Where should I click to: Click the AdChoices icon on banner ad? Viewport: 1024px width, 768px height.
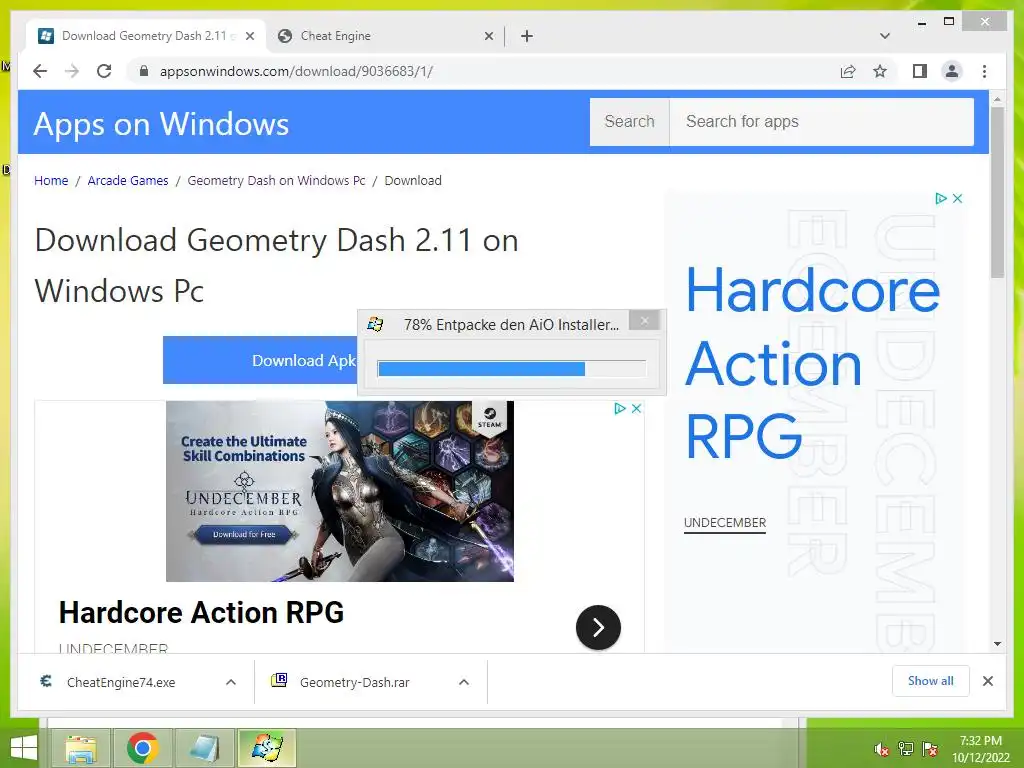click(620, 408)
